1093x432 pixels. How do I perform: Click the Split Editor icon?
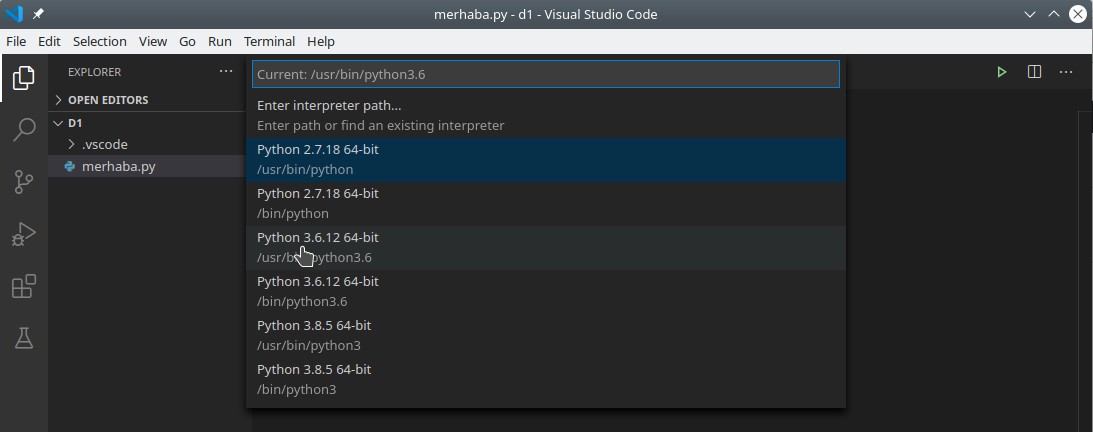pyautogui.click(x=1034, y=72)
